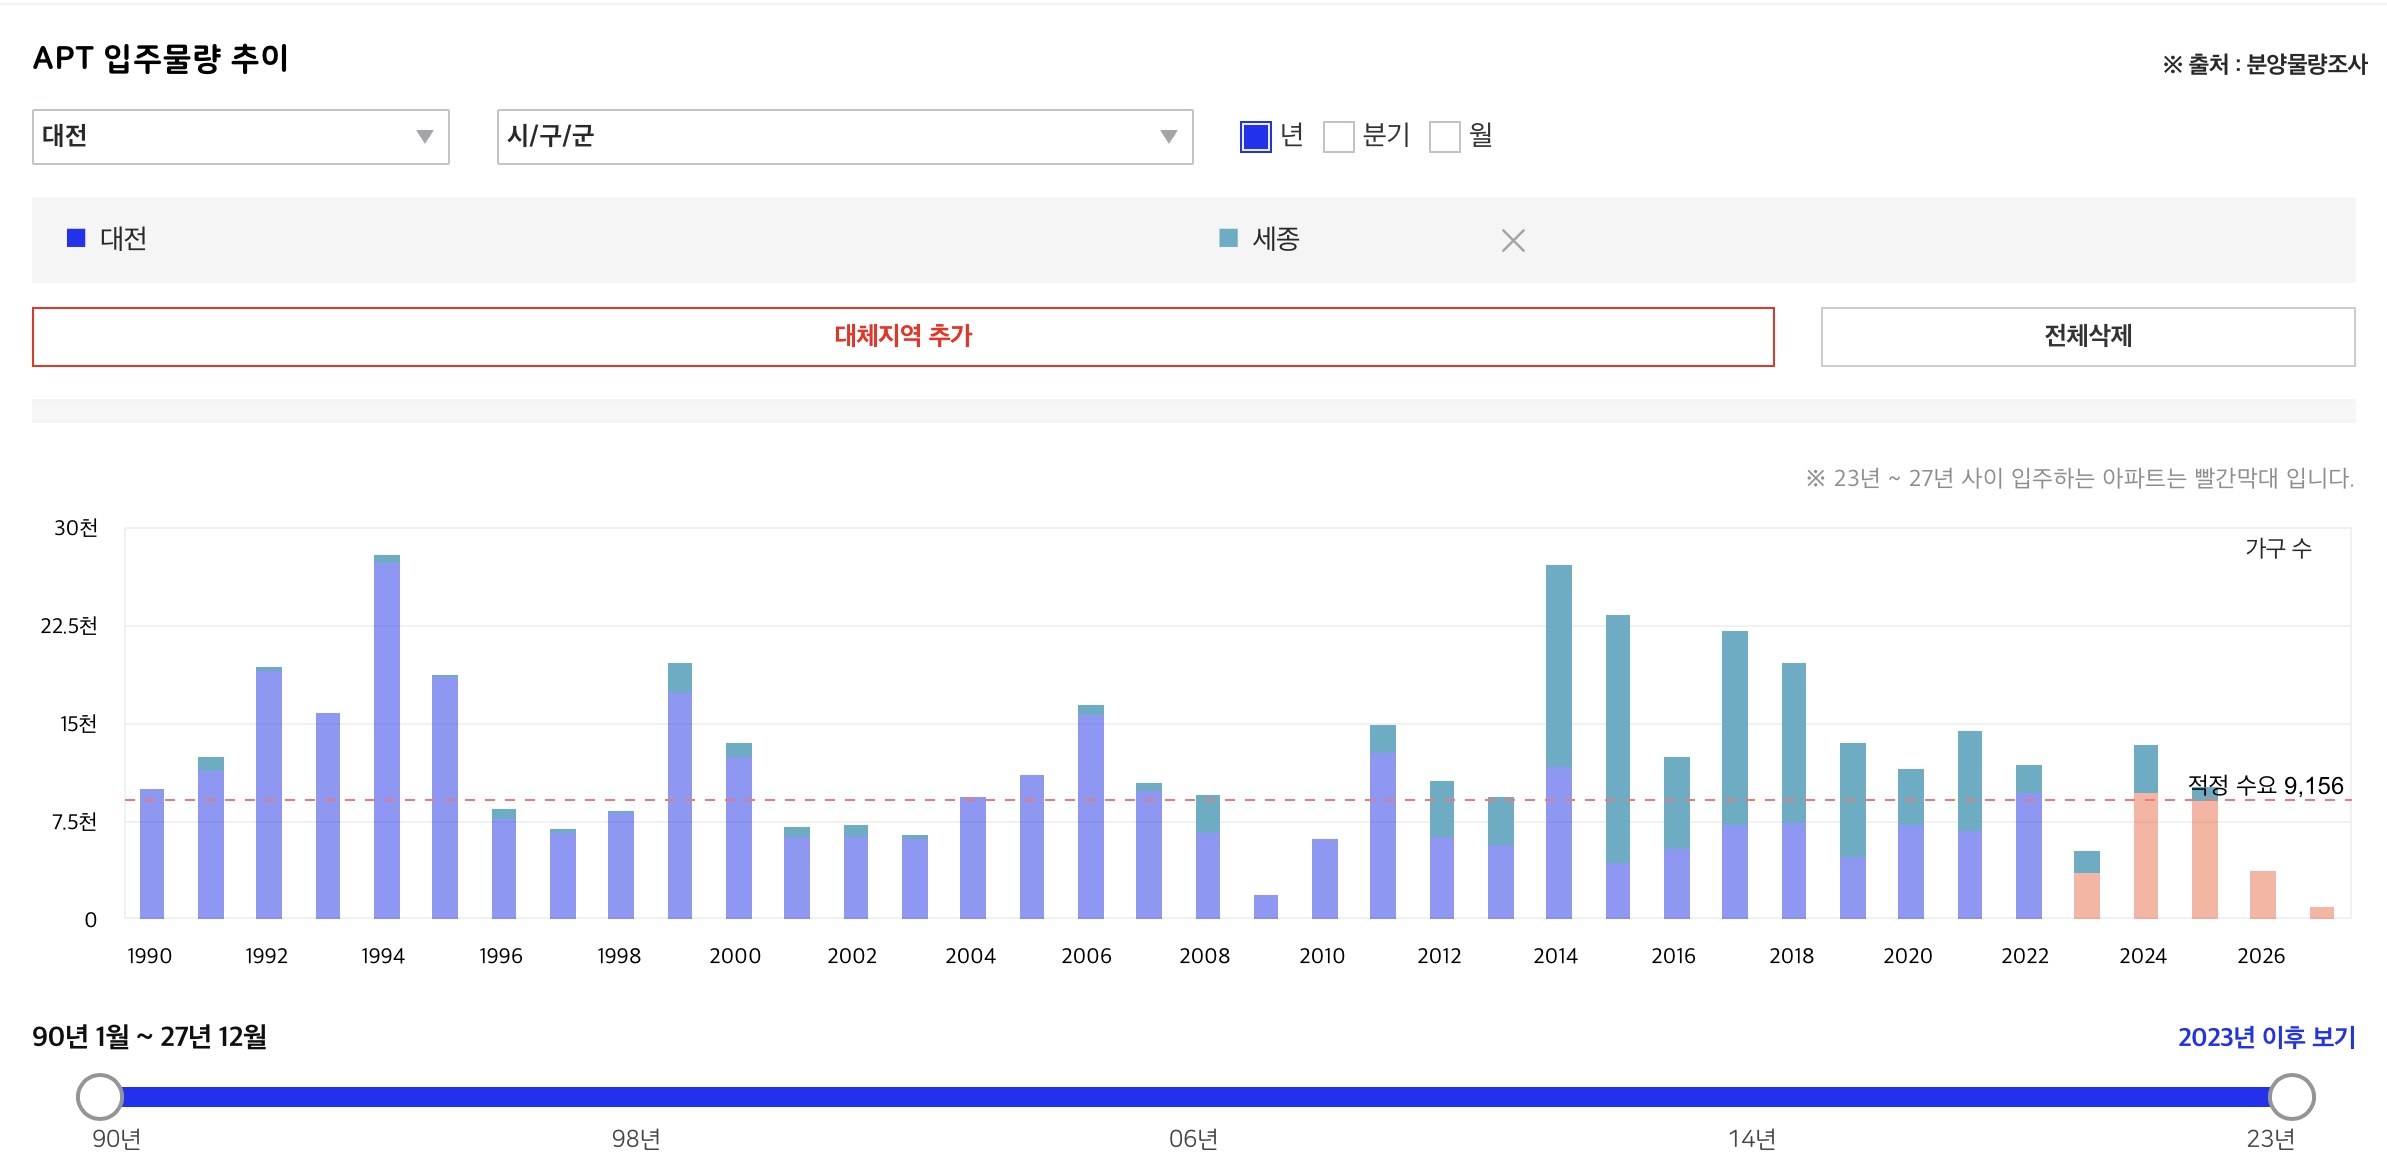Click the teal 세종 legend square

(1228, 238)
